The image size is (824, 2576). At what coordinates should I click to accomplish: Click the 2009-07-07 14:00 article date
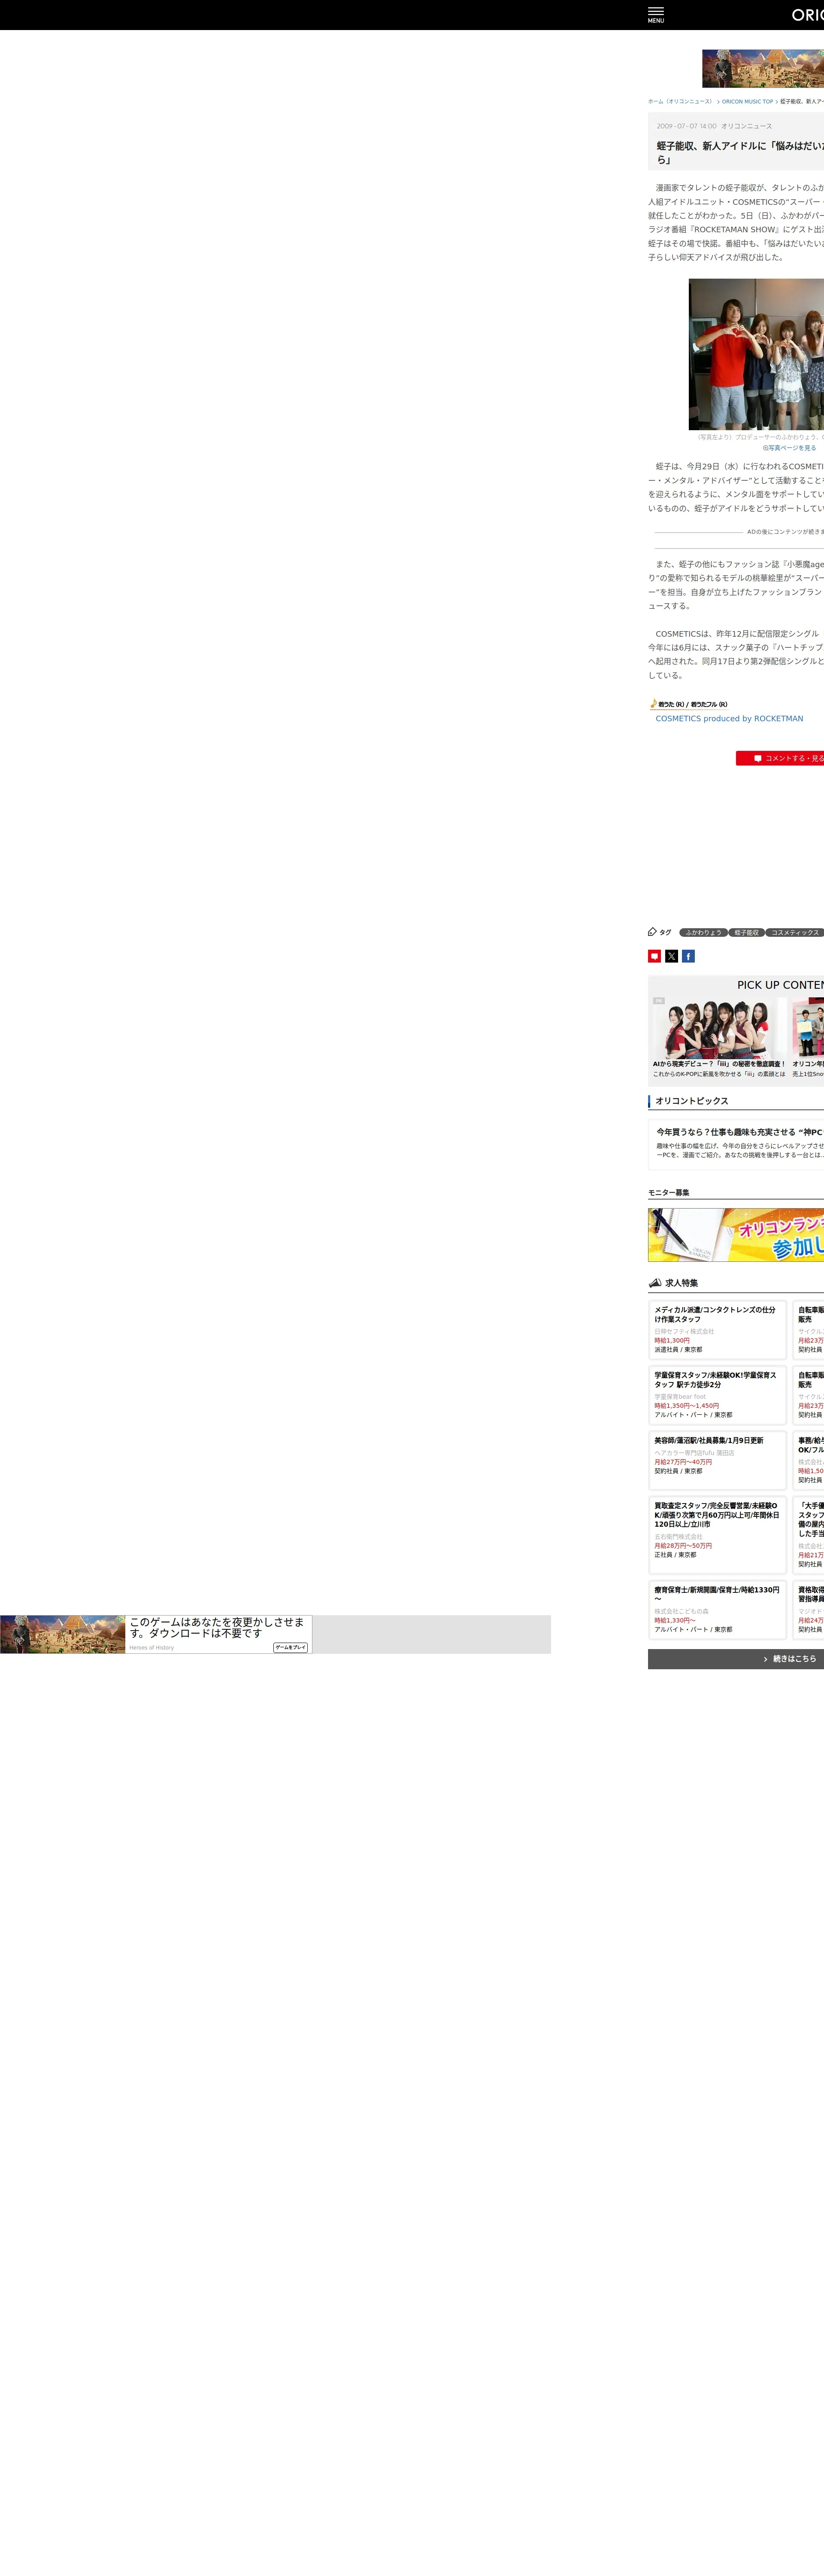click(687, 126)
